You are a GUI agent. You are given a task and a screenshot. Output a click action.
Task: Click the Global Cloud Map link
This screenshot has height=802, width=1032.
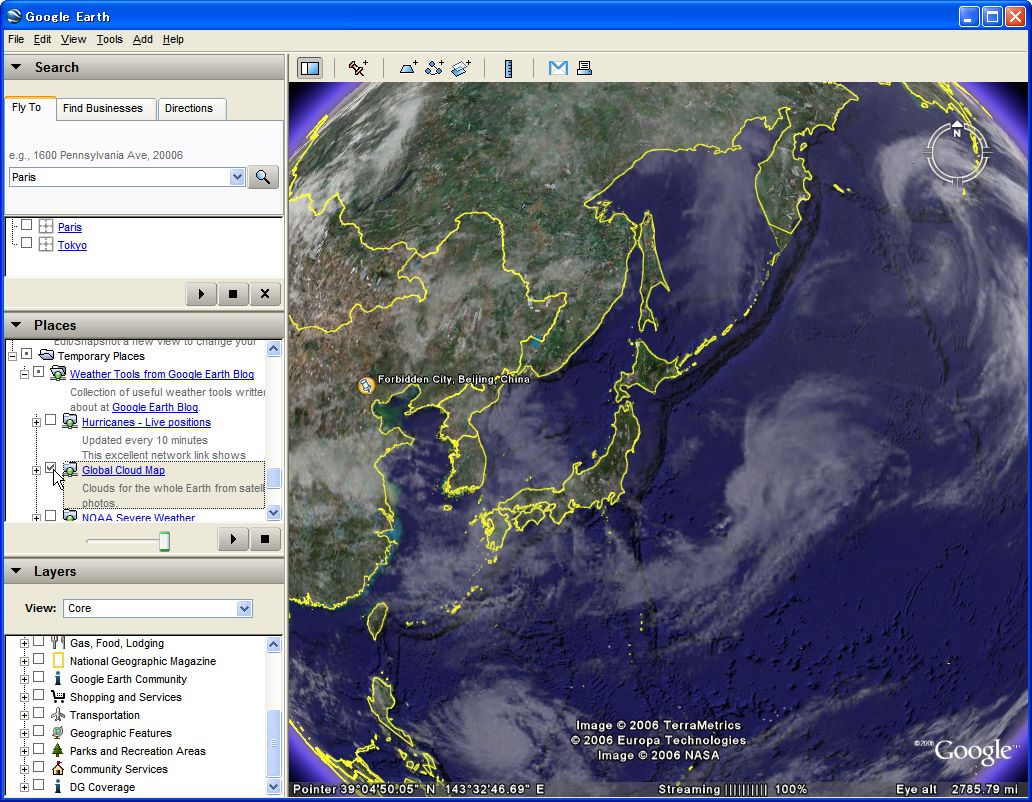point(123,470)
